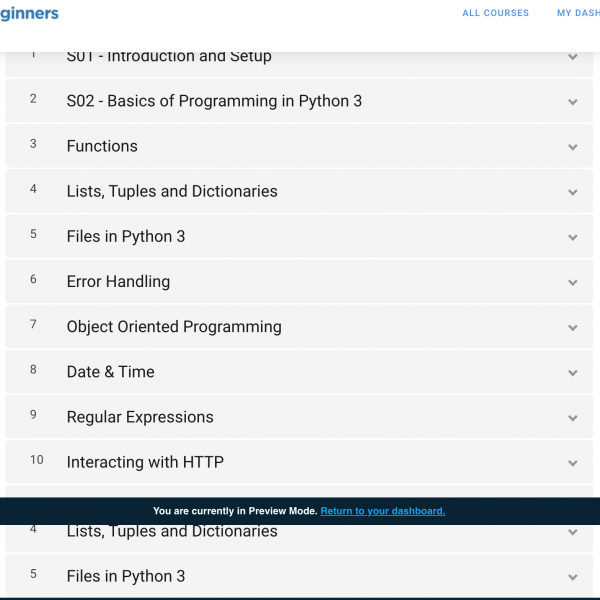Expand S02 - Basics of Programming chevron
Viewport: 600px width, 600px height.
(572, 102)
